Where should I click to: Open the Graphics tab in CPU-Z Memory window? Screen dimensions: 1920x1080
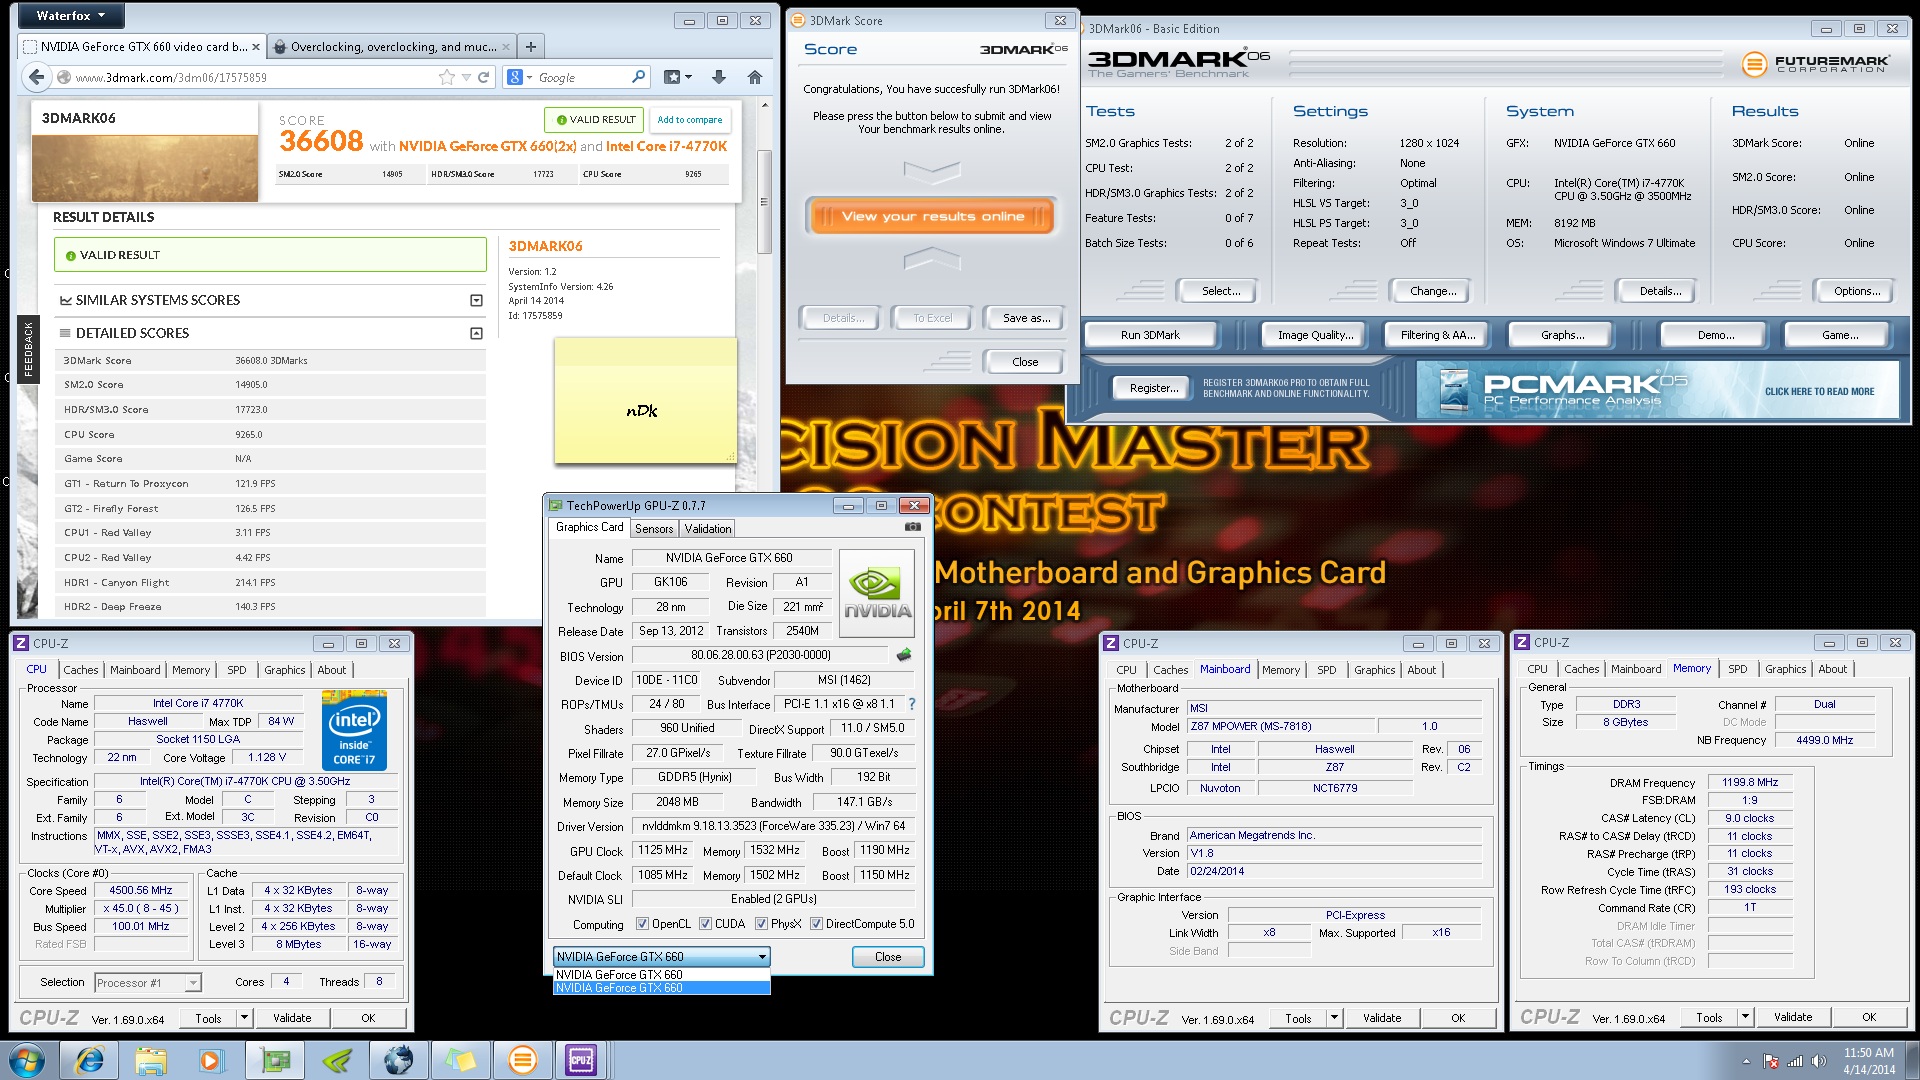tap(1785, 669)
